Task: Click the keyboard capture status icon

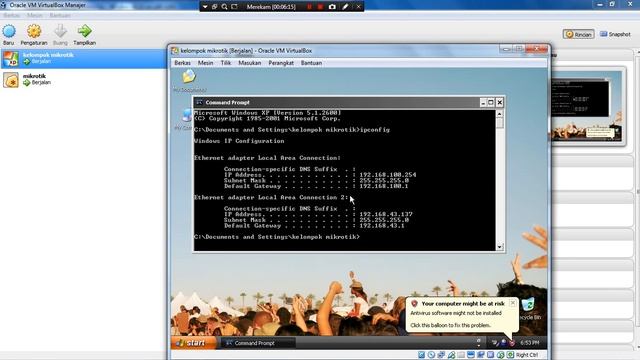Action: 510,355
